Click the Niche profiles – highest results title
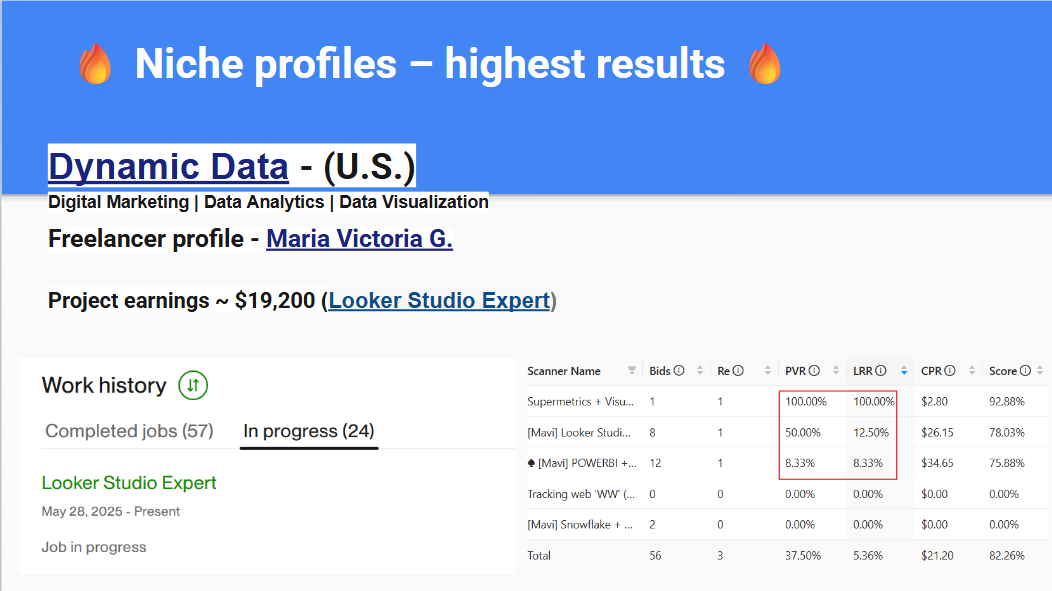1052x591 pixels. point(430,64)
